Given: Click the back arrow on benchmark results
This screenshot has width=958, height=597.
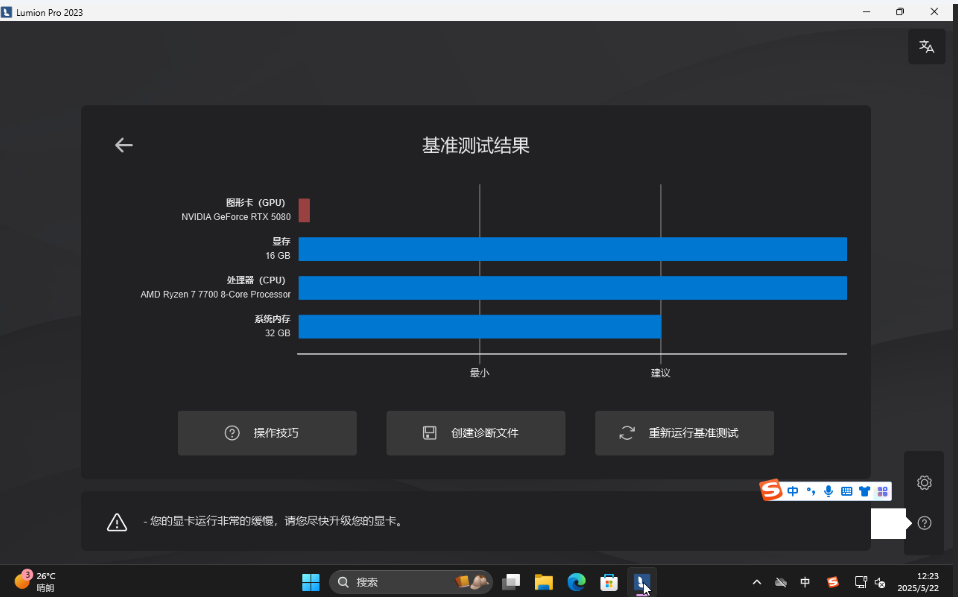Looking at the screenshot, I should tap(123, 145).
